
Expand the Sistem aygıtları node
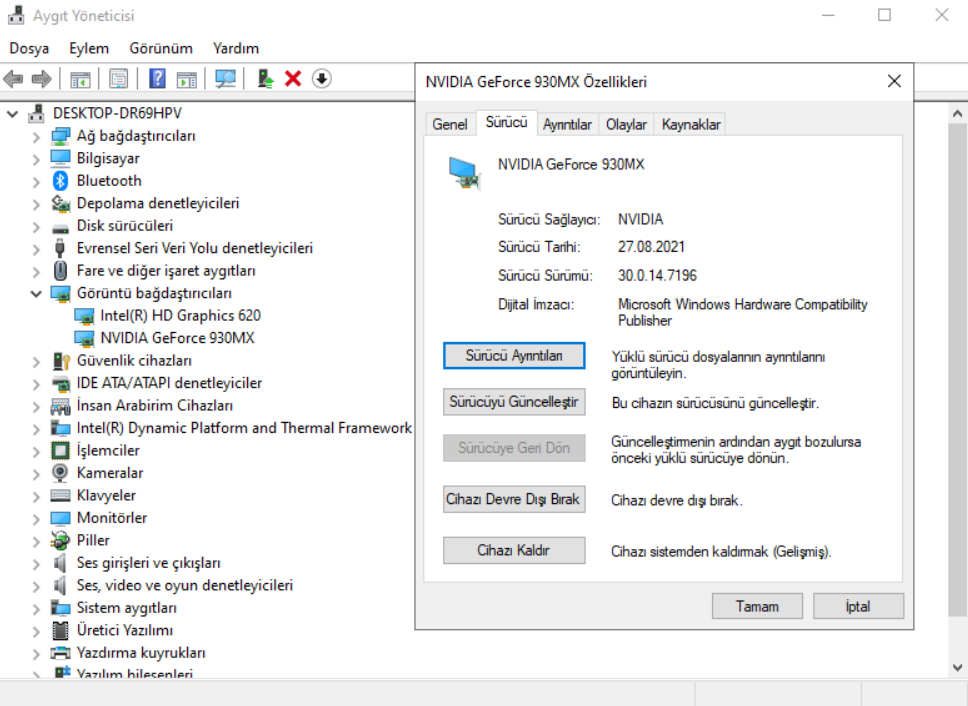[x=36, y=608]
